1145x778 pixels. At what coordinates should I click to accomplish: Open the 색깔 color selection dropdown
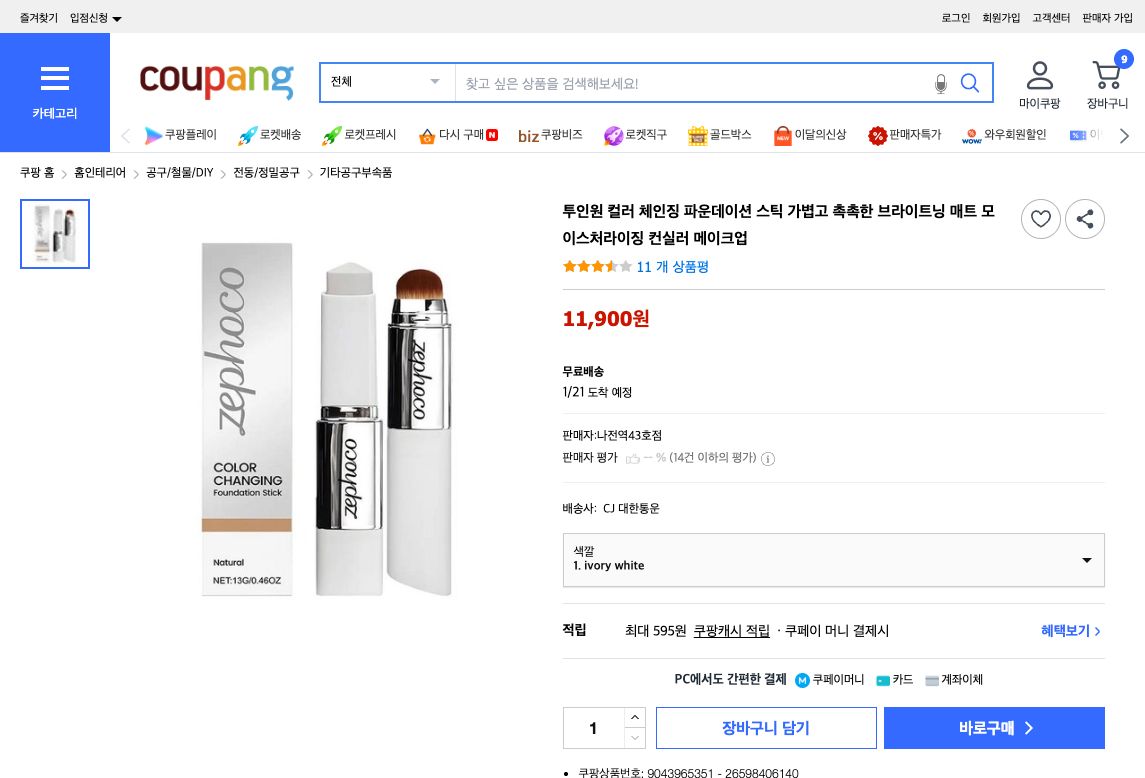[x=833, y=560]
